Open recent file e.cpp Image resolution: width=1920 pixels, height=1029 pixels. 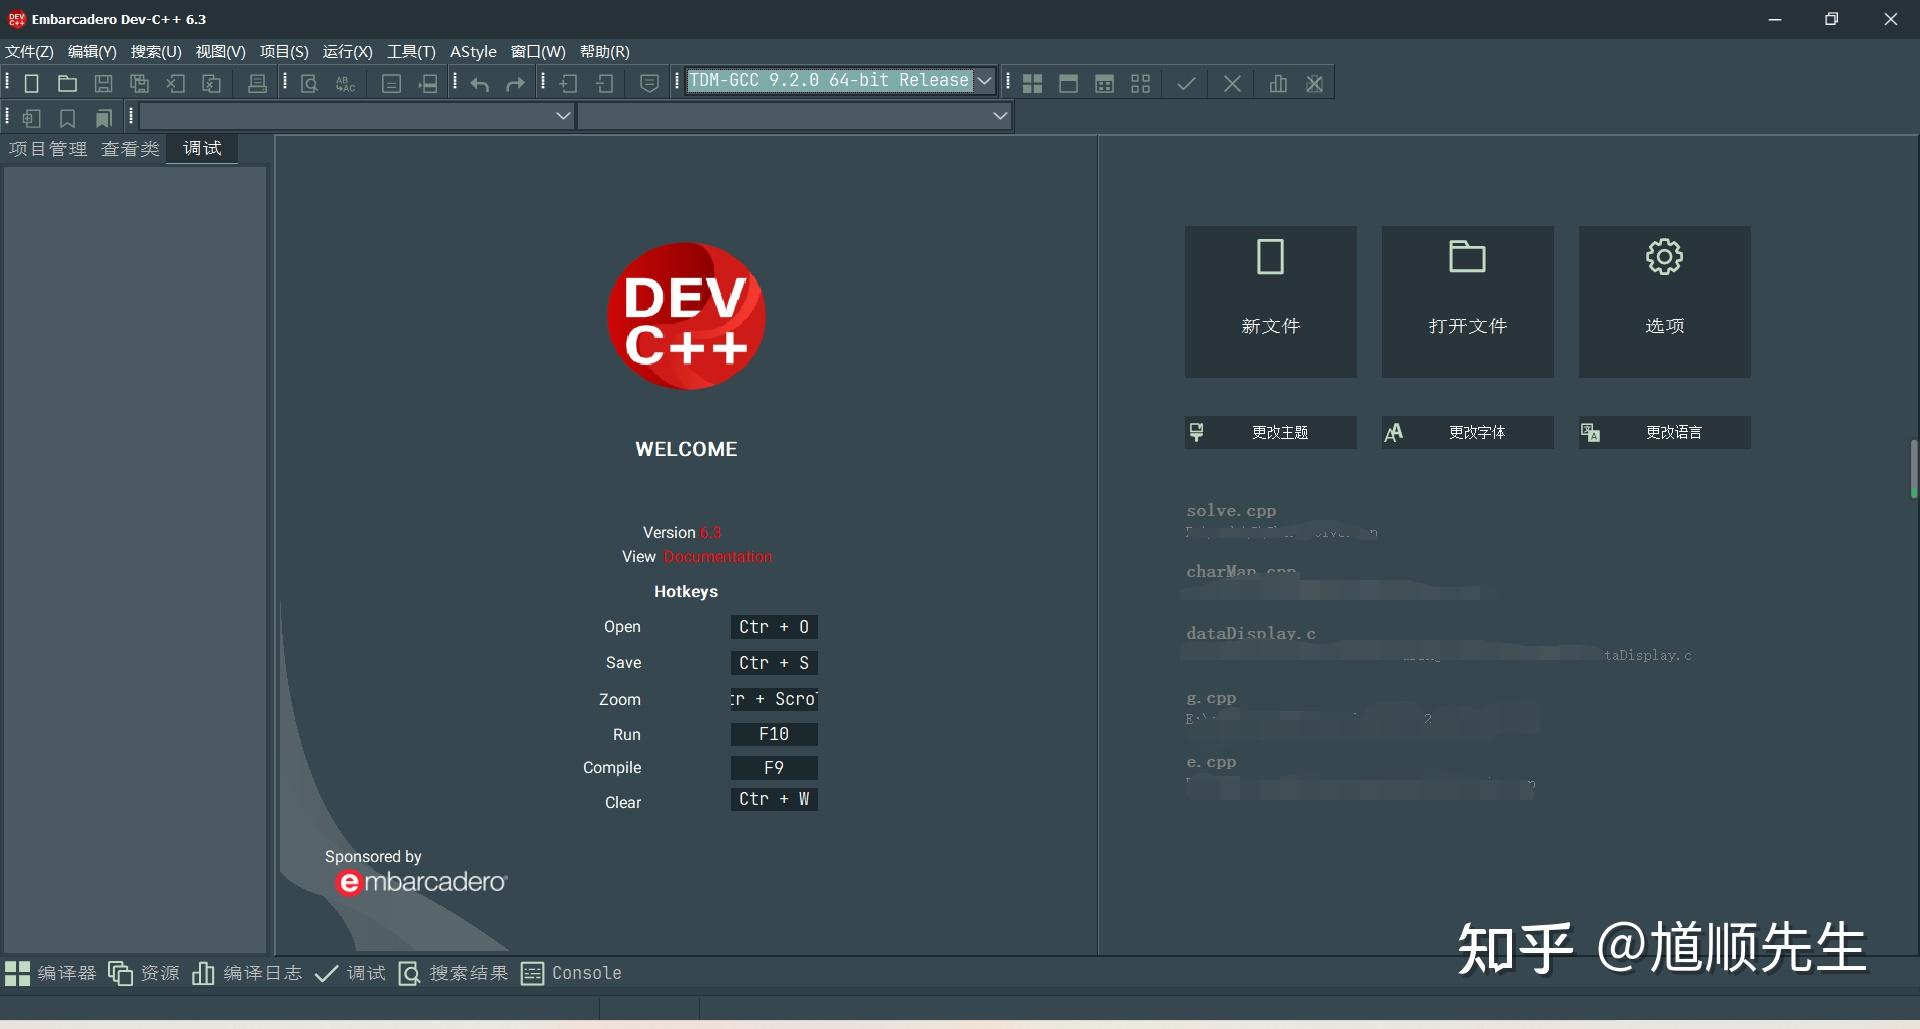(x=1211, y=762)
